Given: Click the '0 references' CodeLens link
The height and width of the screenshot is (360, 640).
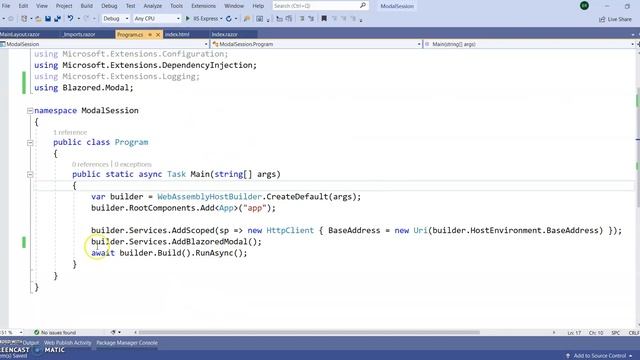Looking at the screenshot, I should pyautogui.click(x=90, y=164).
